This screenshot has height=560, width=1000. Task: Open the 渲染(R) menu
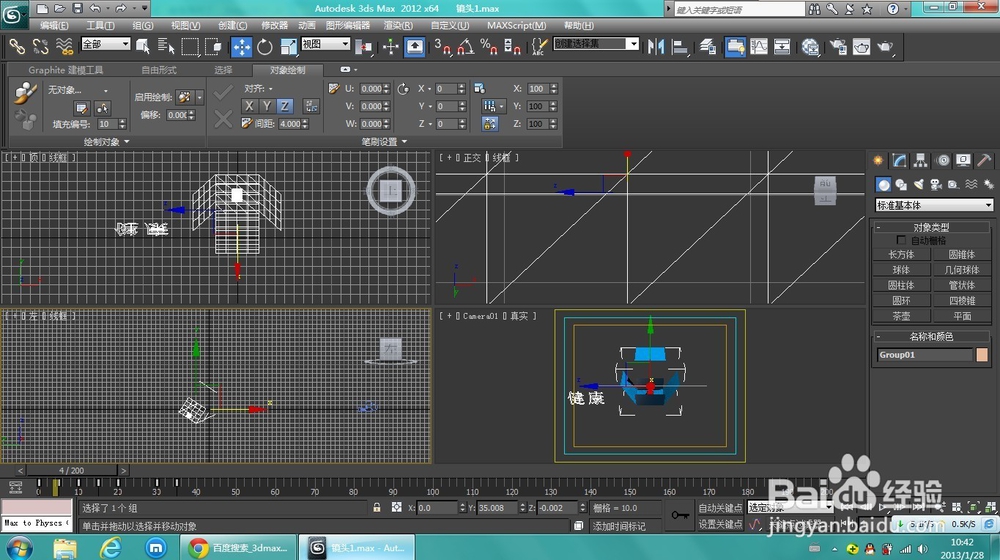tap(398, 25)
